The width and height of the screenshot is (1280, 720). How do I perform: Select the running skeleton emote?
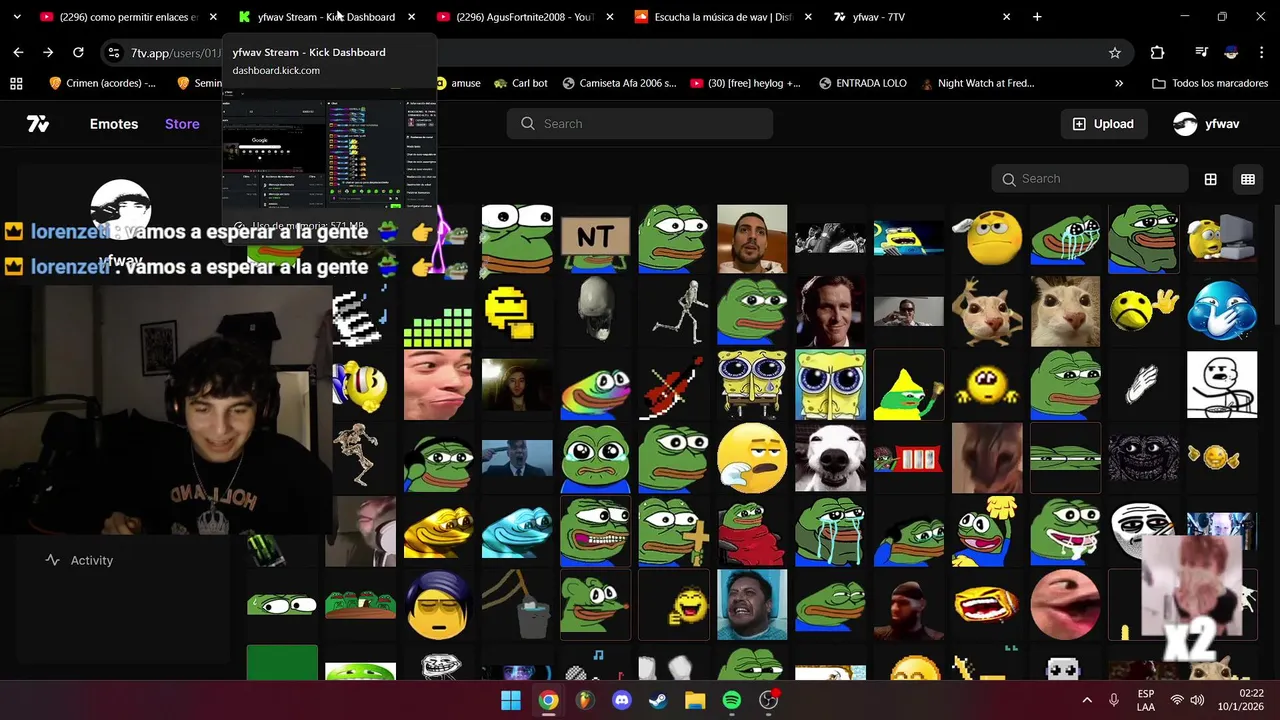click(x=673, y=312)
